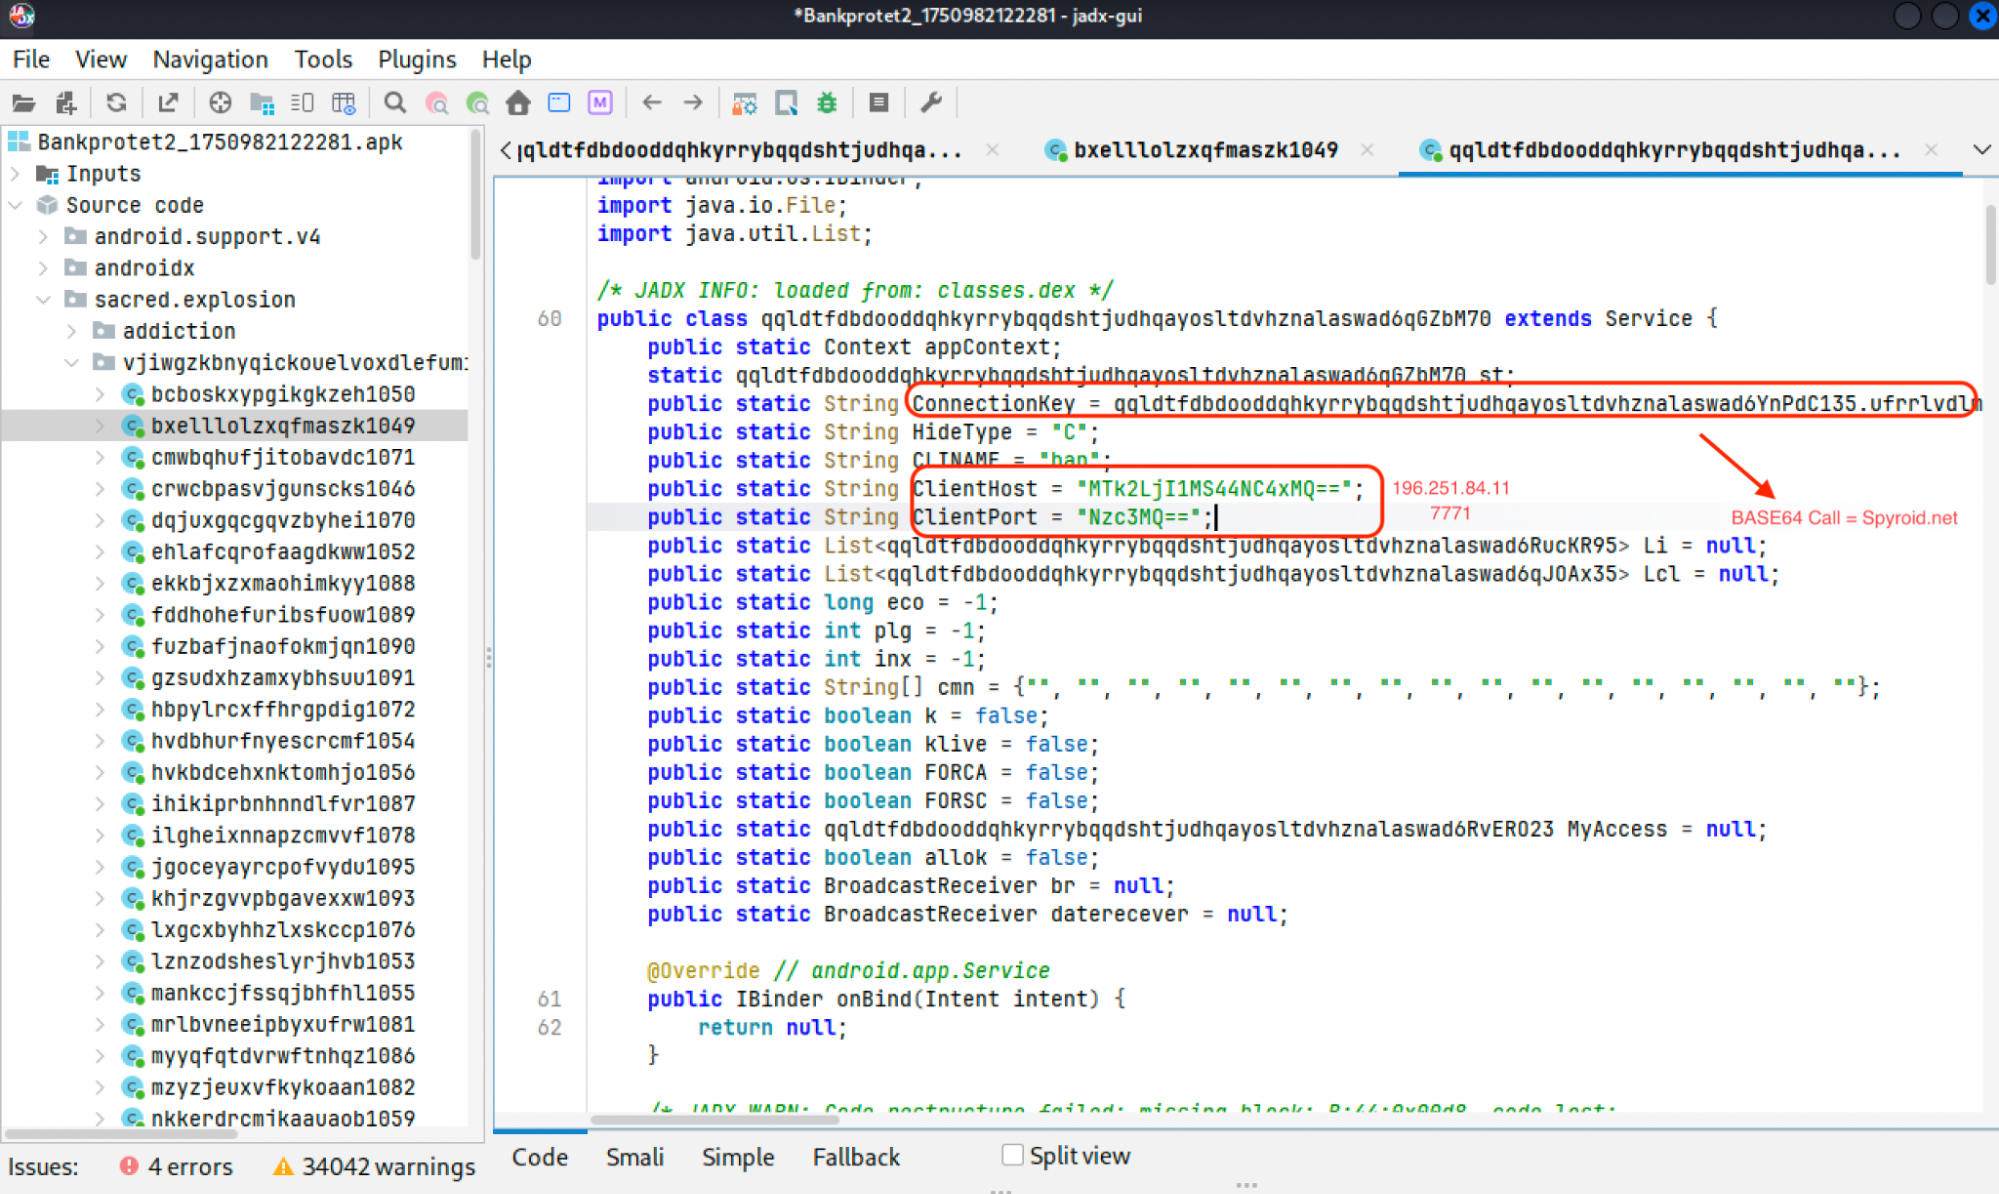Open the comment search icon (green)
Image resolution: width=1999 pixels, height=1194 pixels.
pos(478,103)
